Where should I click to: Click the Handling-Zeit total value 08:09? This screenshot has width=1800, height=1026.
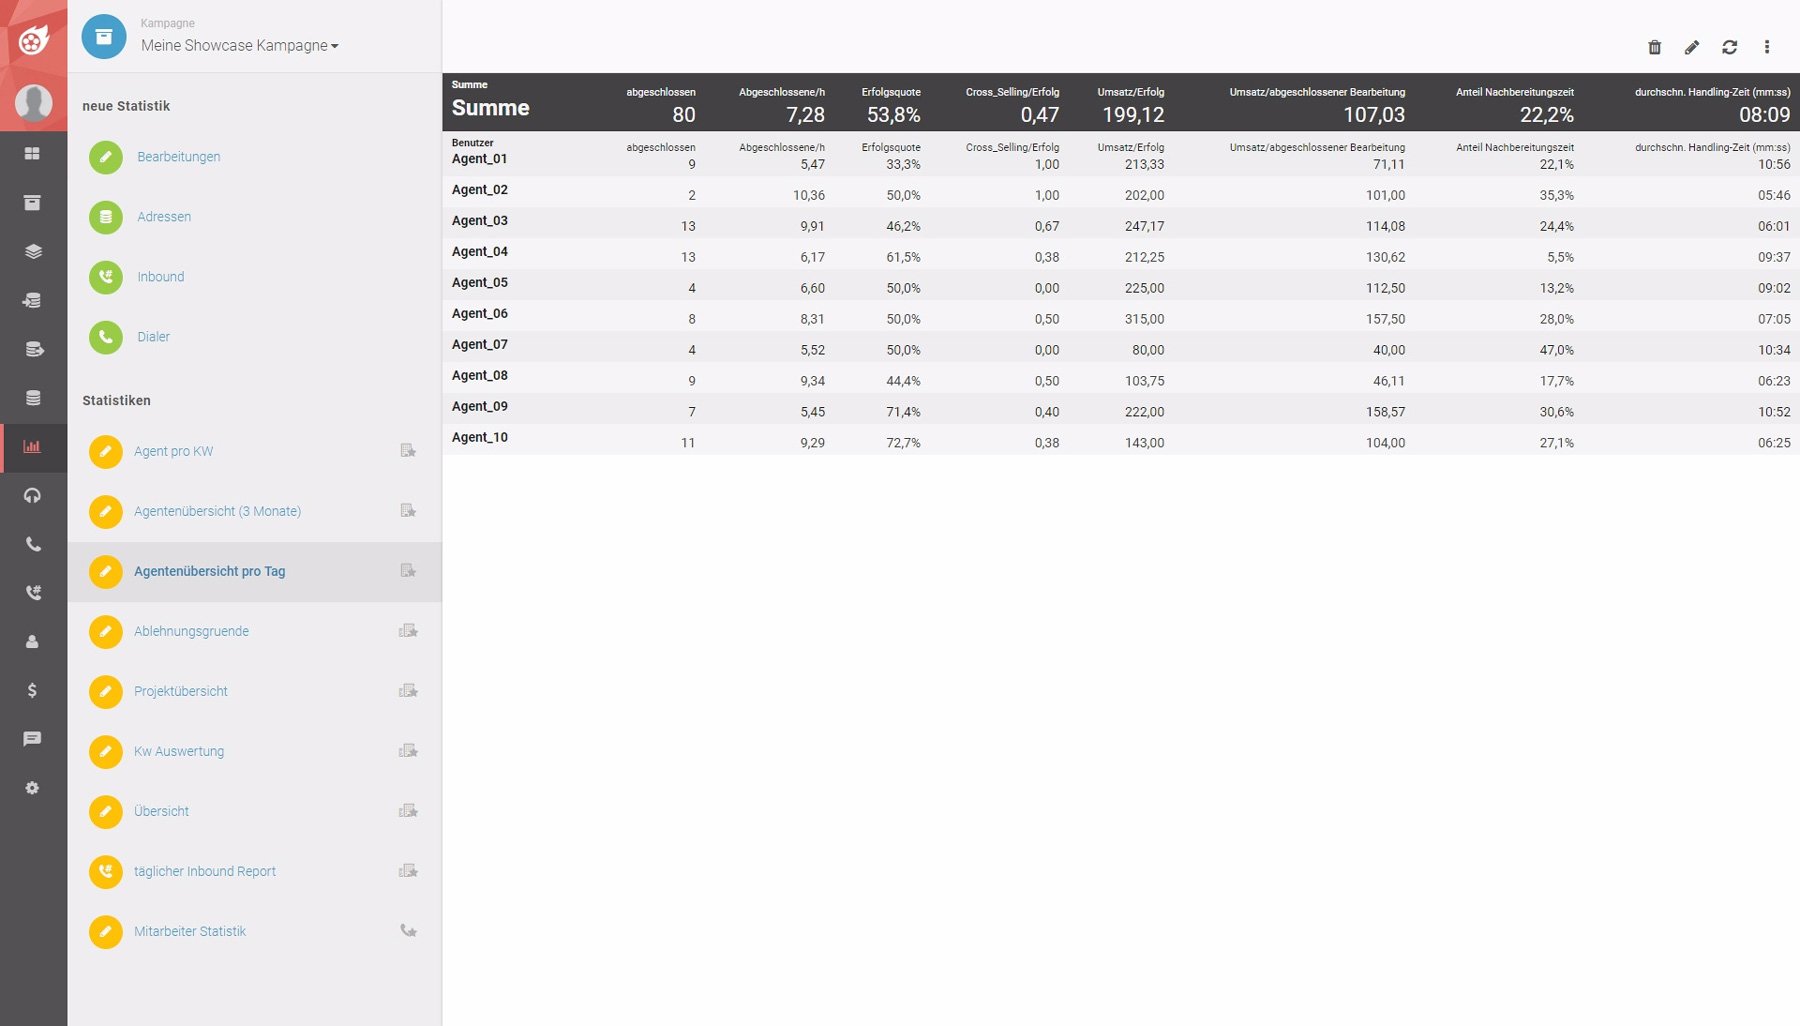click(1765, 115)
